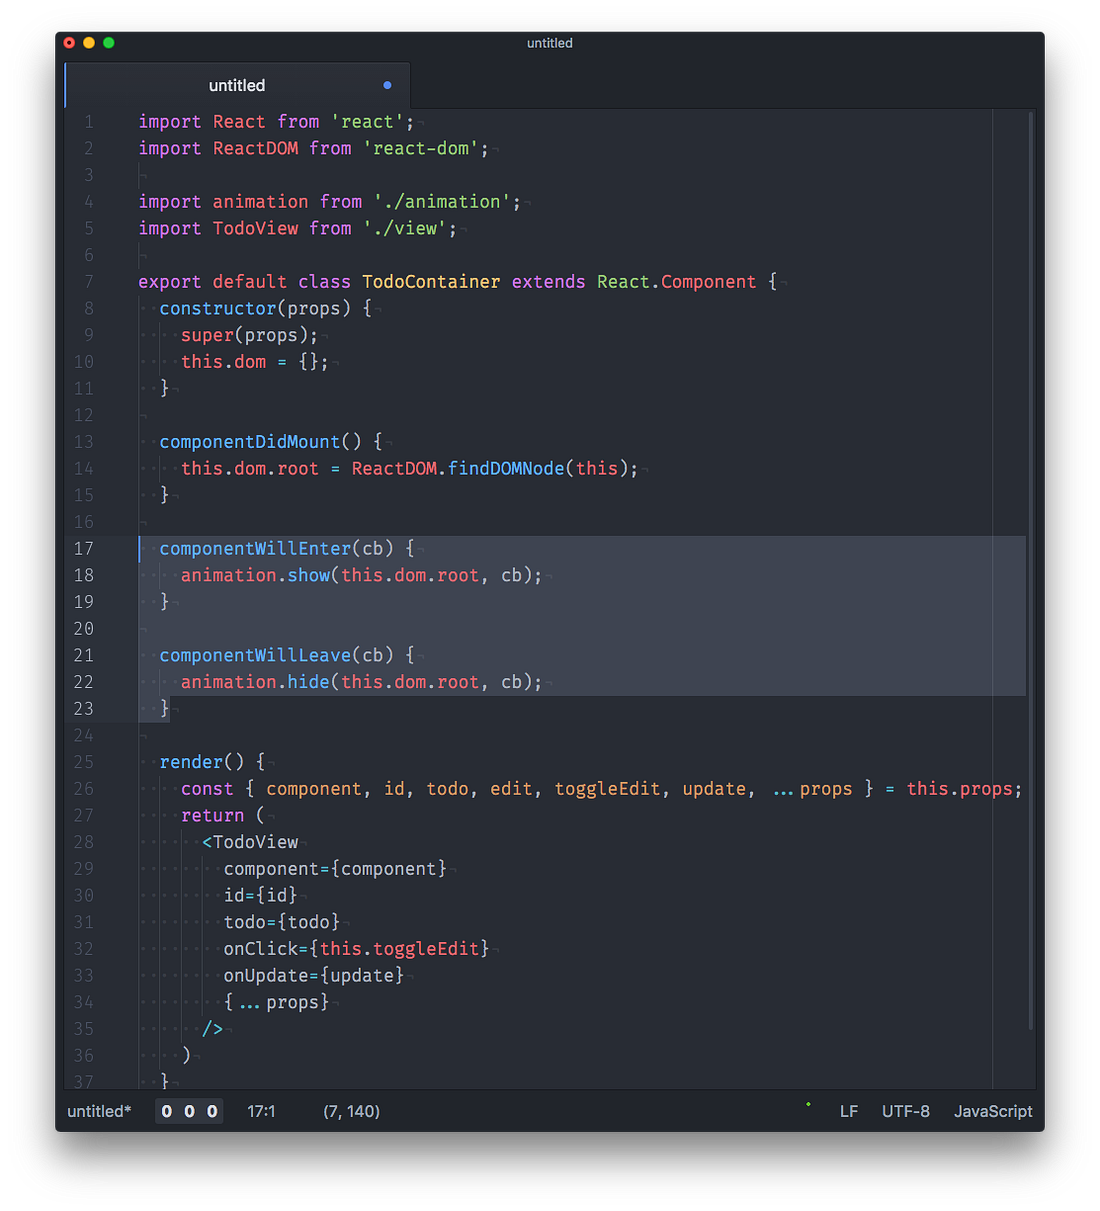Click the middle zero diagnostics counter in status bar
Screen dimensions: 1100x1211
pyautogui.click(x=189, y=1111)
